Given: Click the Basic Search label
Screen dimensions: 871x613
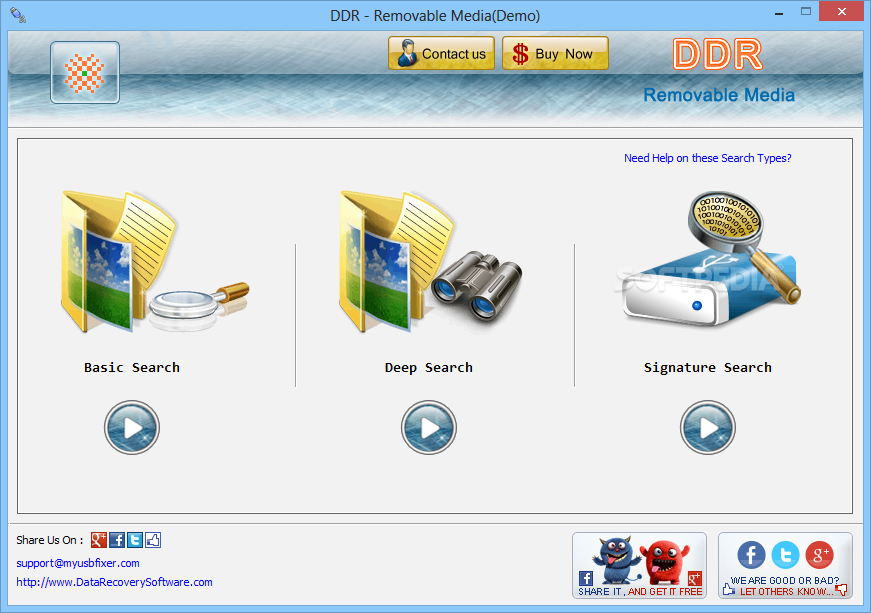Looking at the screenshot, I should tap(132, 368).
